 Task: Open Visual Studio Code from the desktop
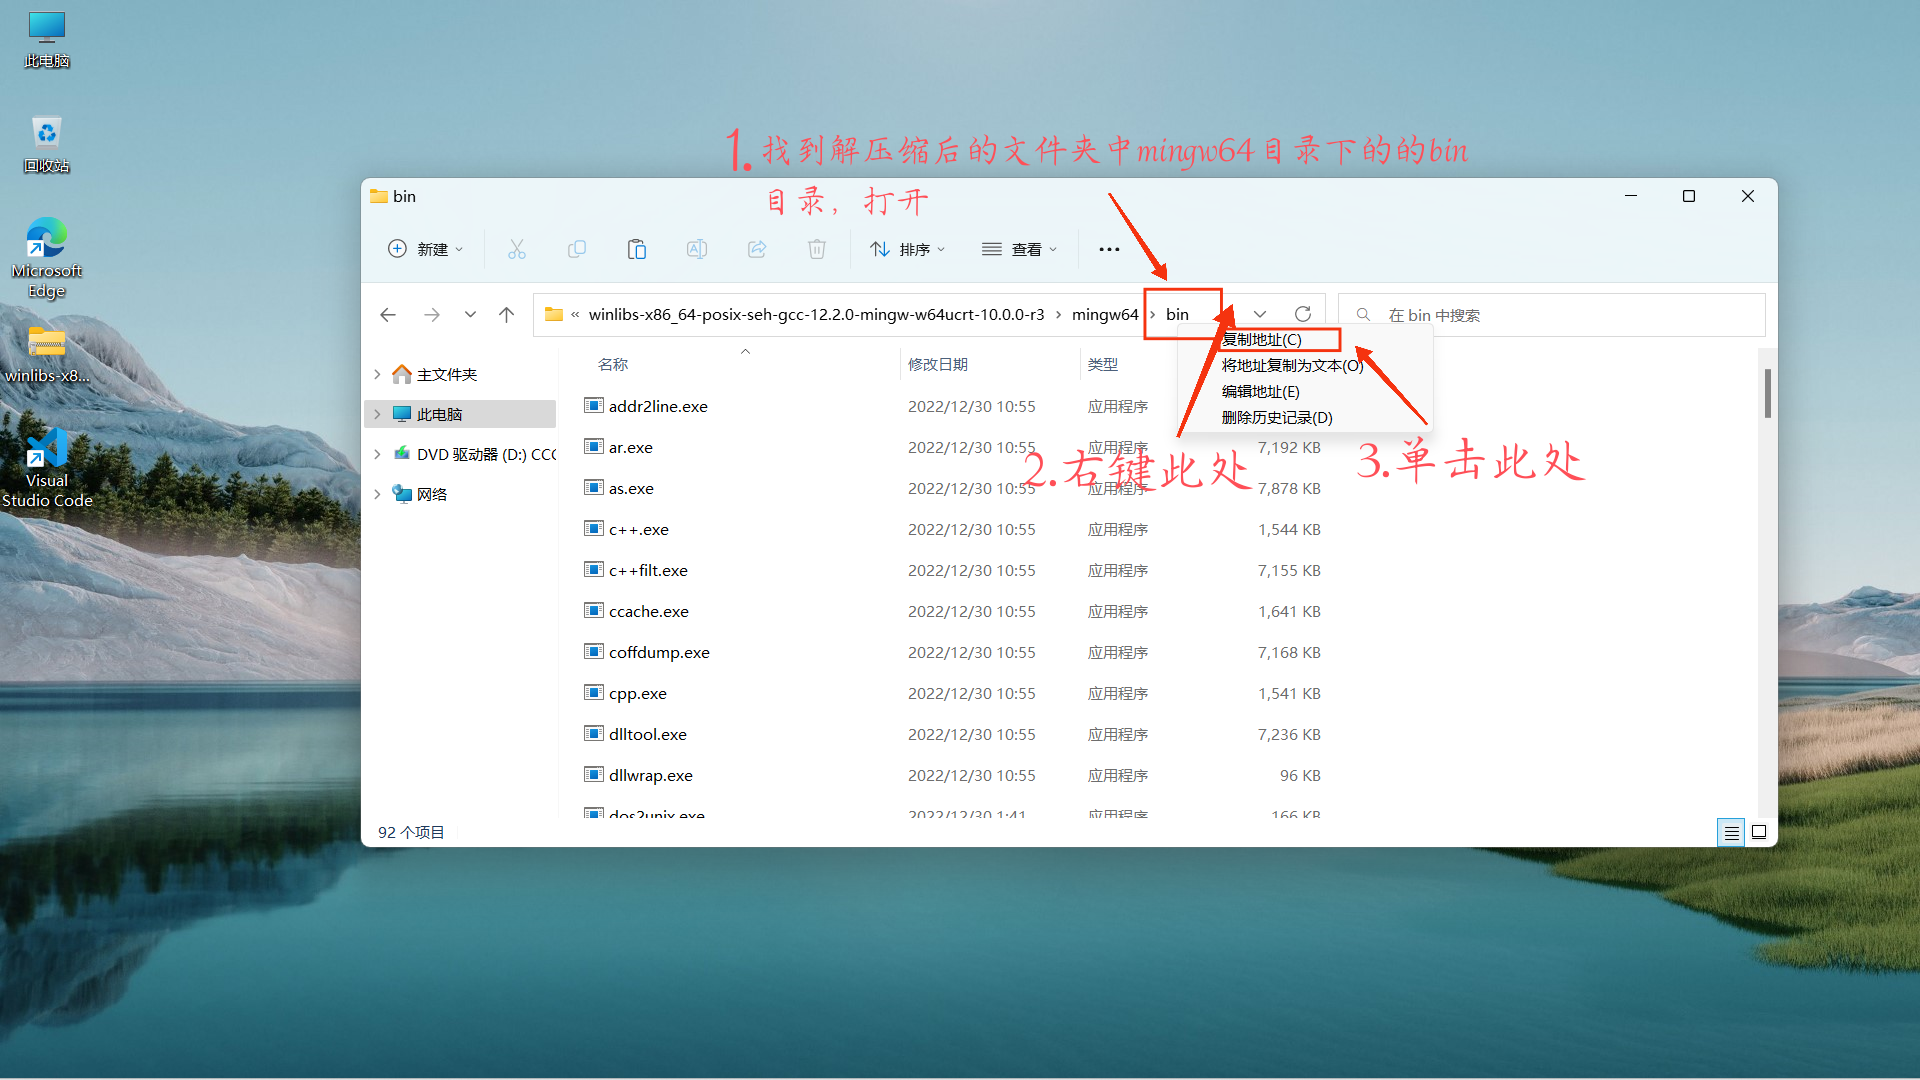[46, 445]
